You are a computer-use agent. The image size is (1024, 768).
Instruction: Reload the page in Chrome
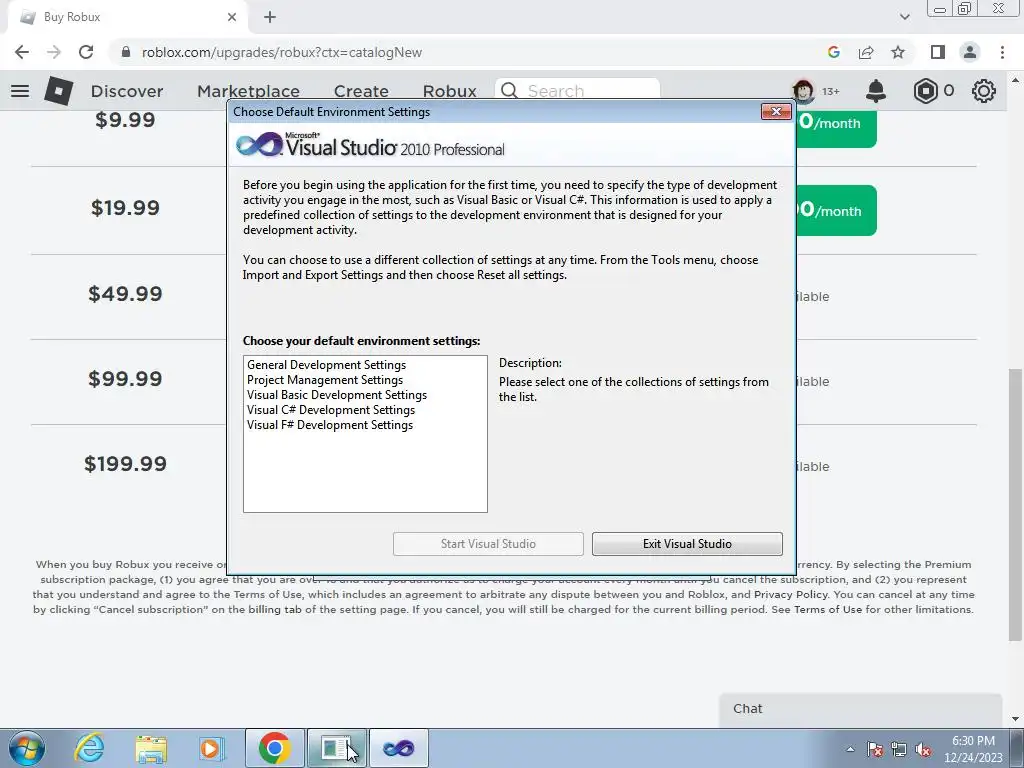[86, 52]
